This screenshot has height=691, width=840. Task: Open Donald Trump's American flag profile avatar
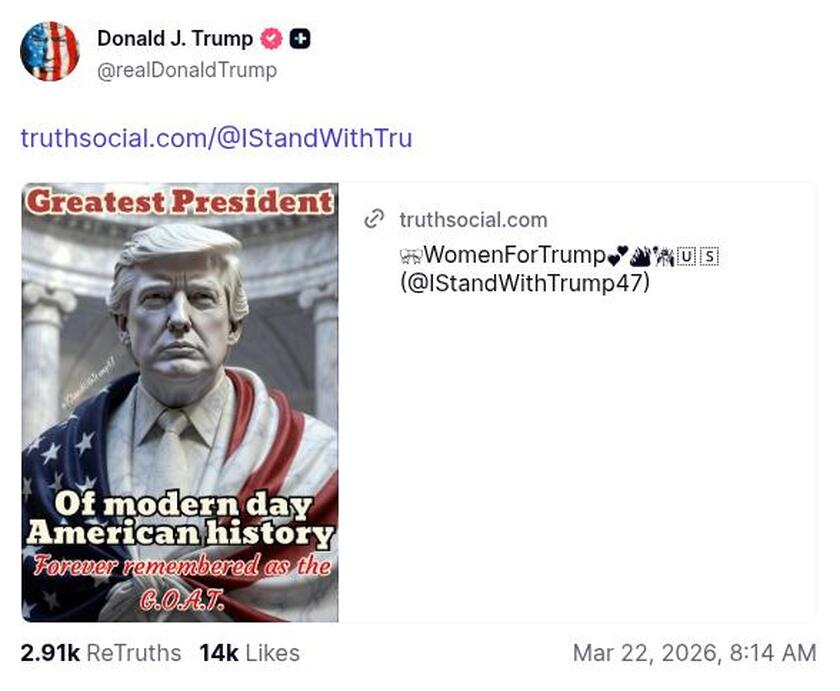51,49
